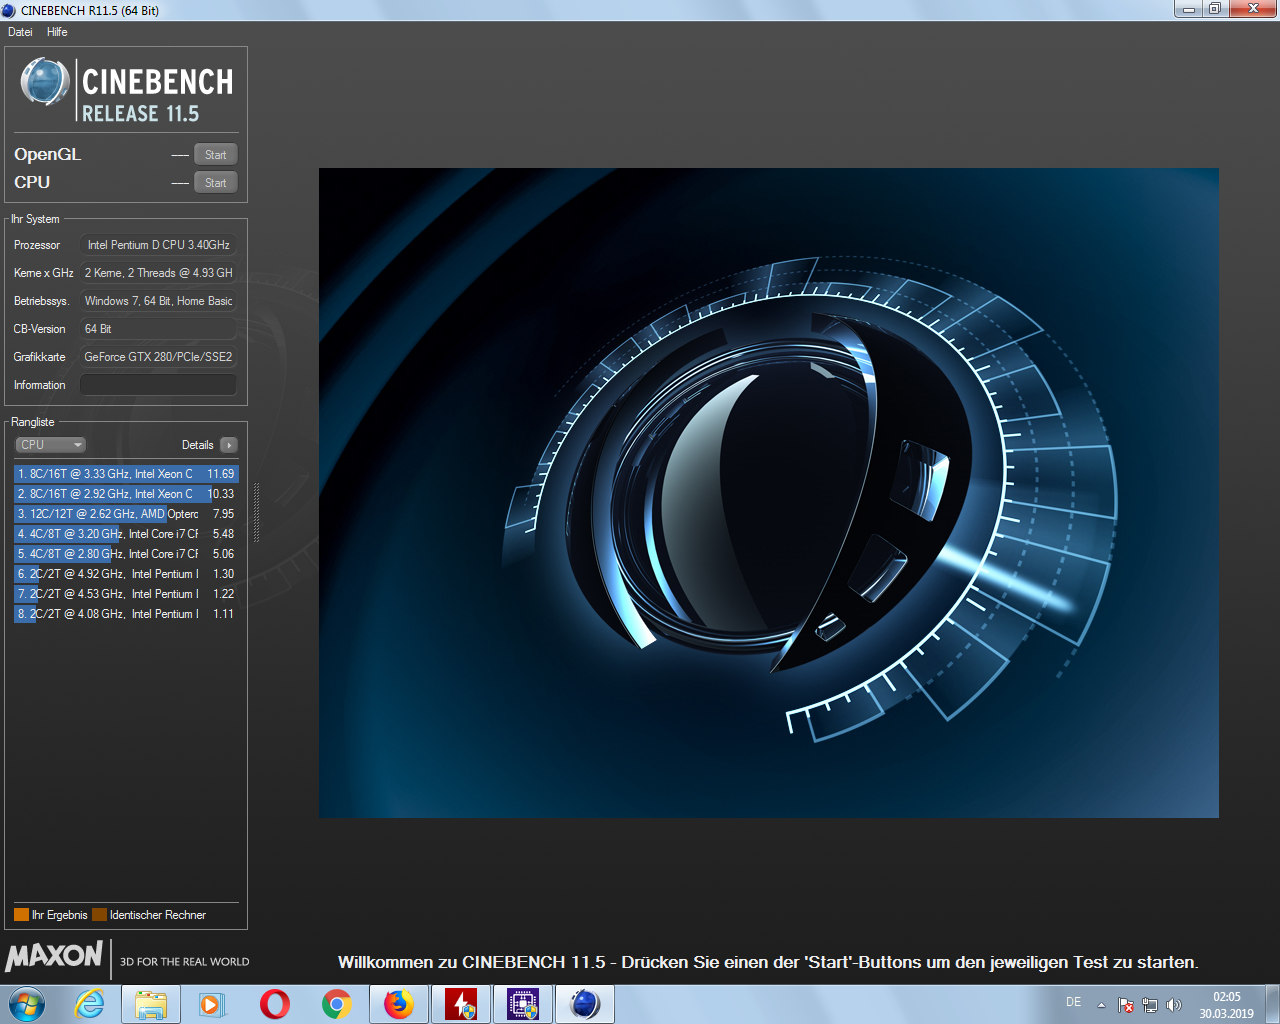Open Windows Explorer from taskbar
Viewport: 1280px width, 1024px height.
pos(151,1004)
